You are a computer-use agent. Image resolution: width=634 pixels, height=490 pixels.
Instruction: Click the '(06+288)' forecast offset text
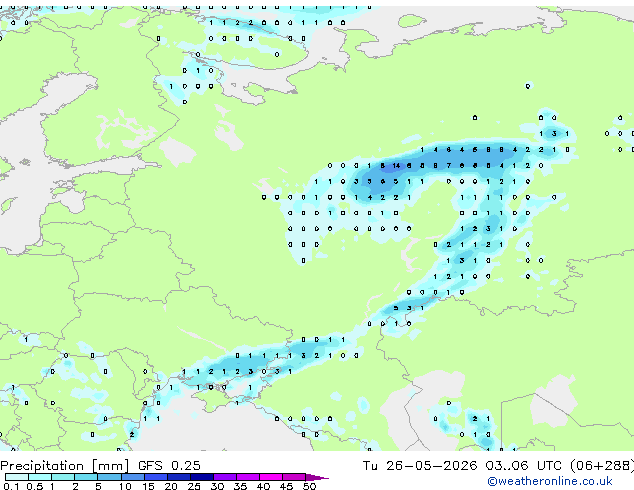click(602, 466)
